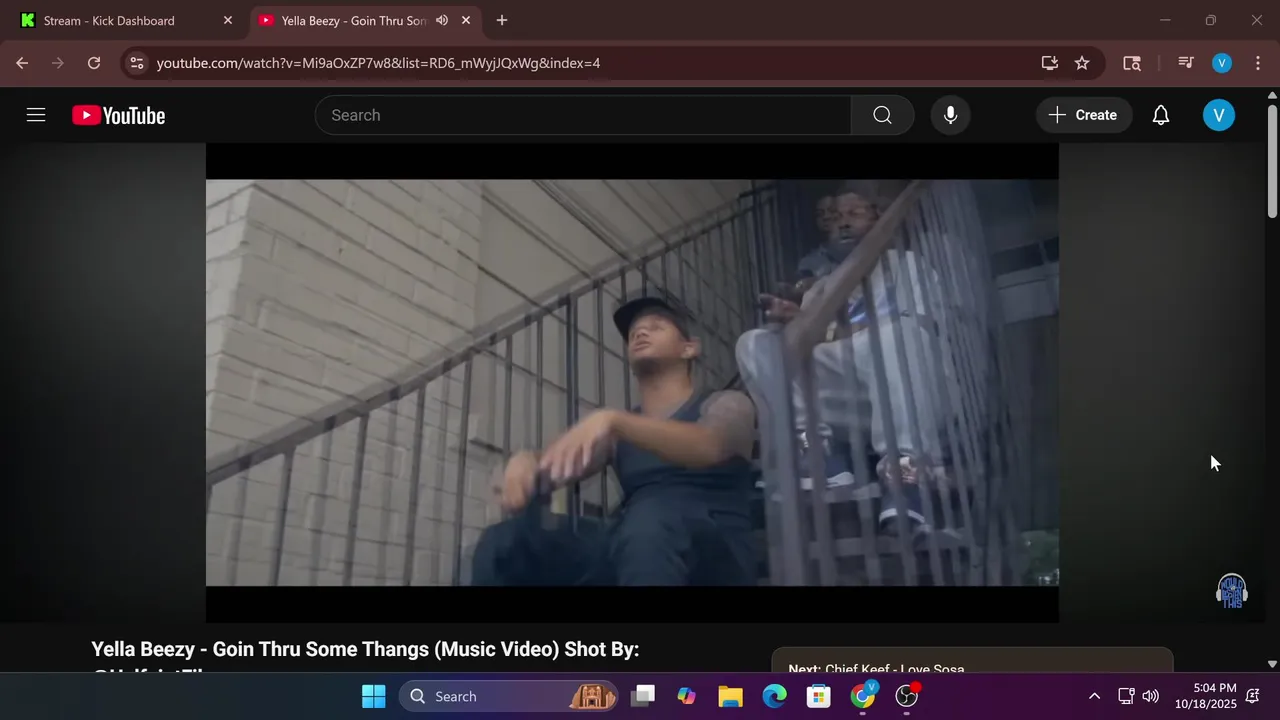
Task: Open the notification center icon
Action: 1253,696
